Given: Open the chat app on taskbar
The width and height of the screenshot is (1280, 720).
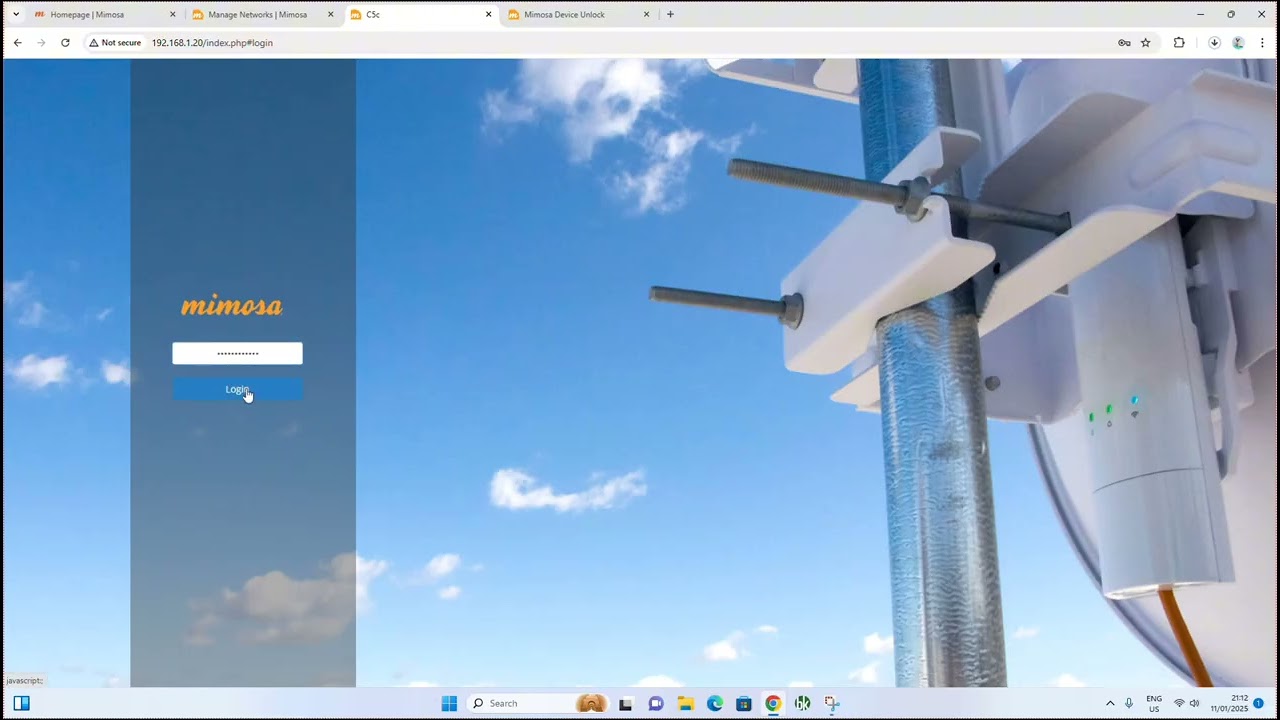Looking at the screenshot, I should tap(656, 703).
